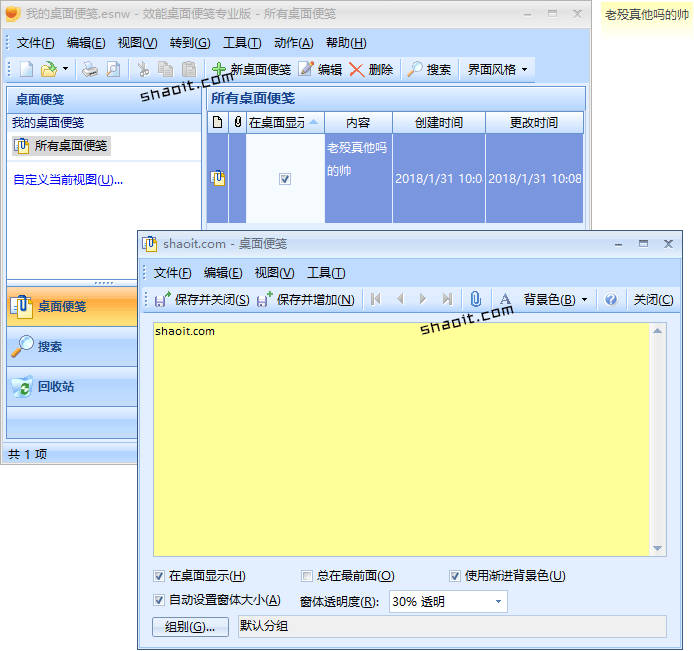694x651 pixels.
Task: Open the 背景色(B) color dropdown
Action: [x=555, y=300]
